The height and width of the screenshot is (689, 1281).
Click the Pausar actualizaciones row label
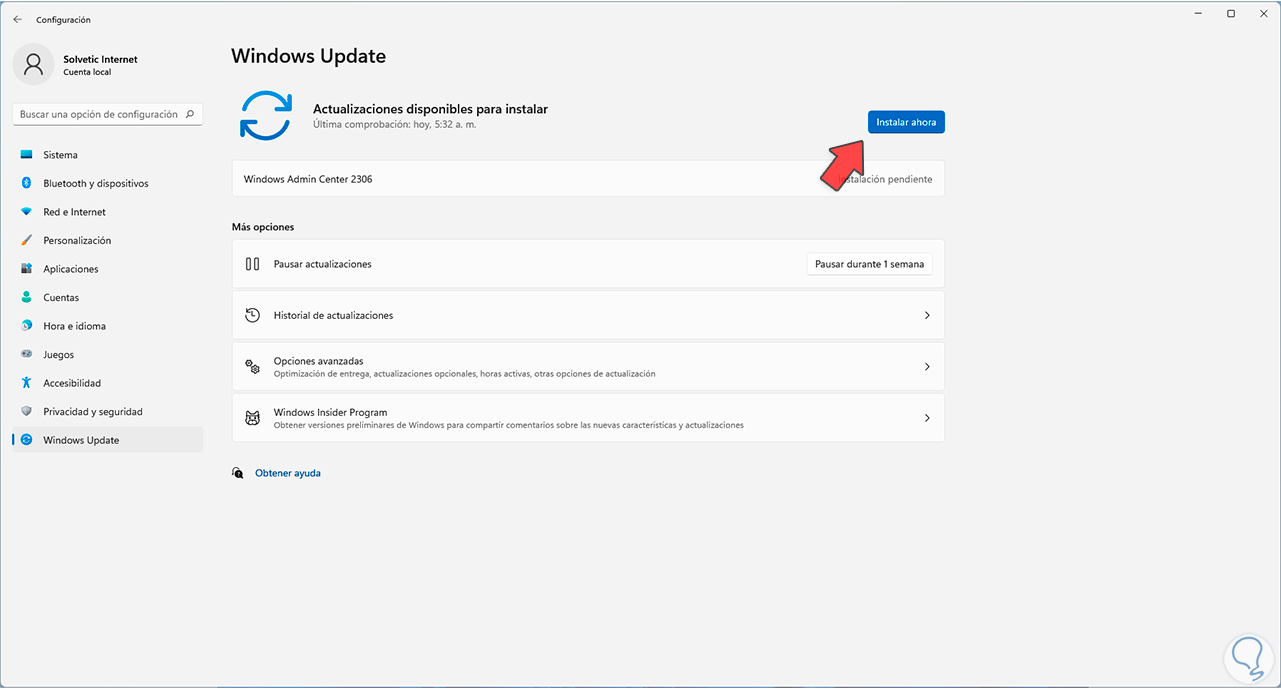click(x=322, y=264)
